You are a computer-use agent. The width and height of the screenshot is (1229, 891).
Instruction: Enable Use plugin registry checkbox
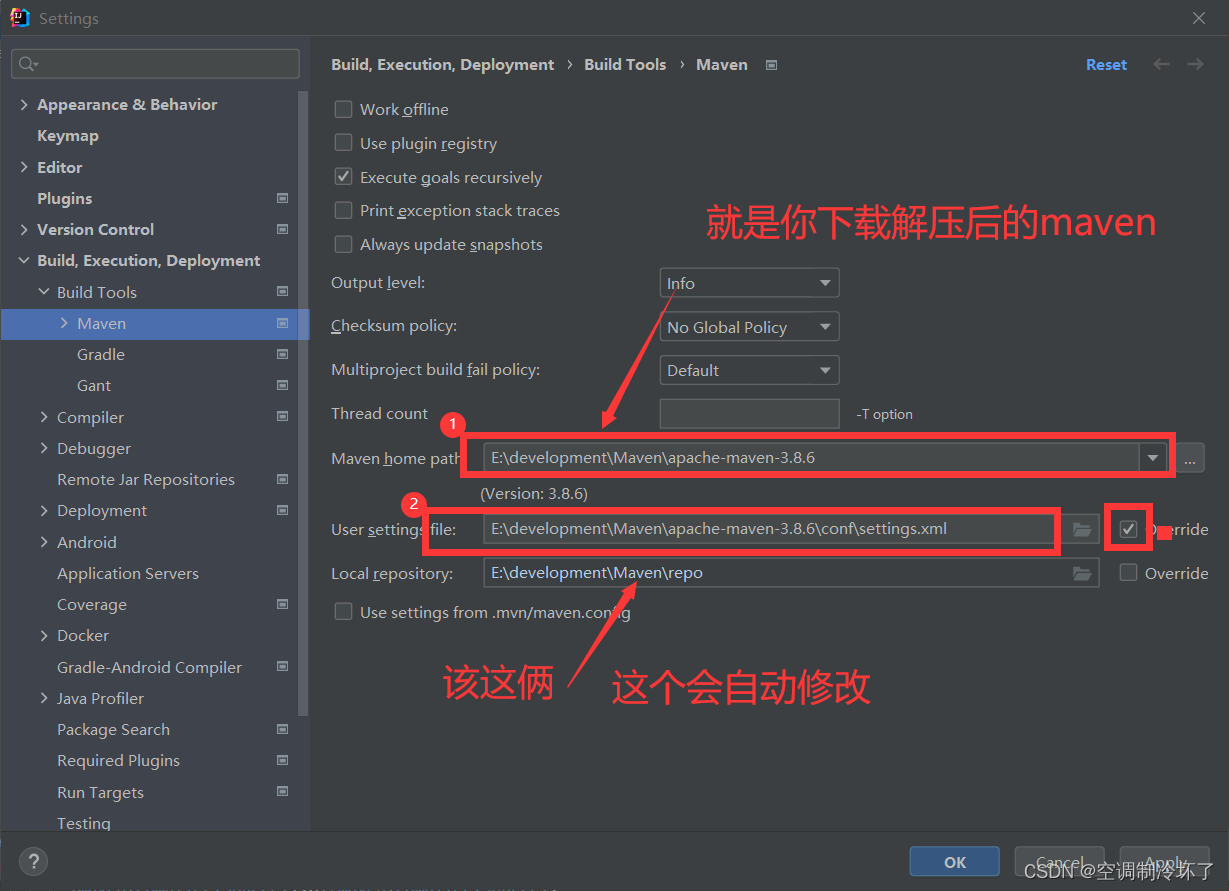point(343,143)
